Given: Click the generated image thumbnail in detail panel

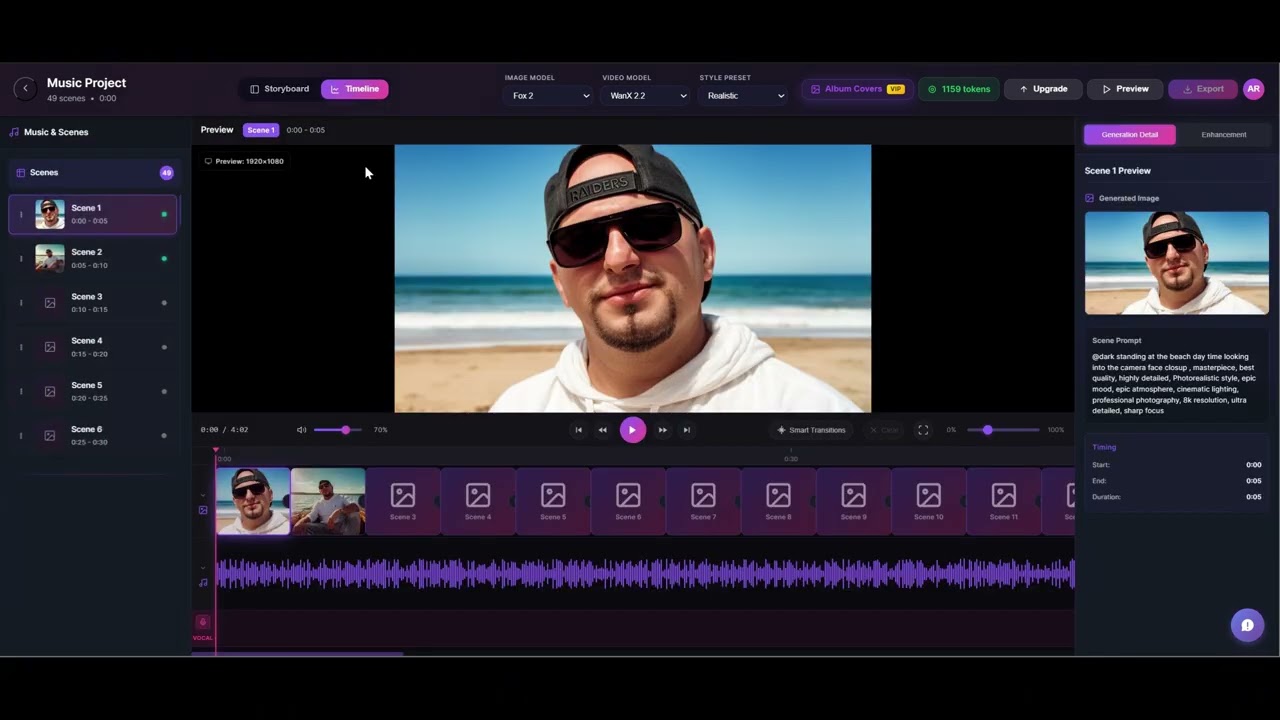Looking at the screenshot, I should point(1176,263).
